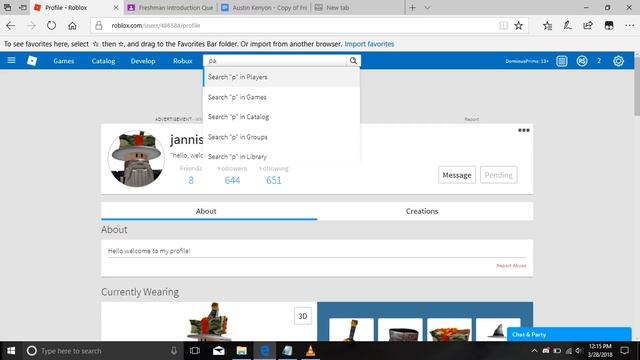
Task: Click the Roblox logo home icon
Action: 32,61
